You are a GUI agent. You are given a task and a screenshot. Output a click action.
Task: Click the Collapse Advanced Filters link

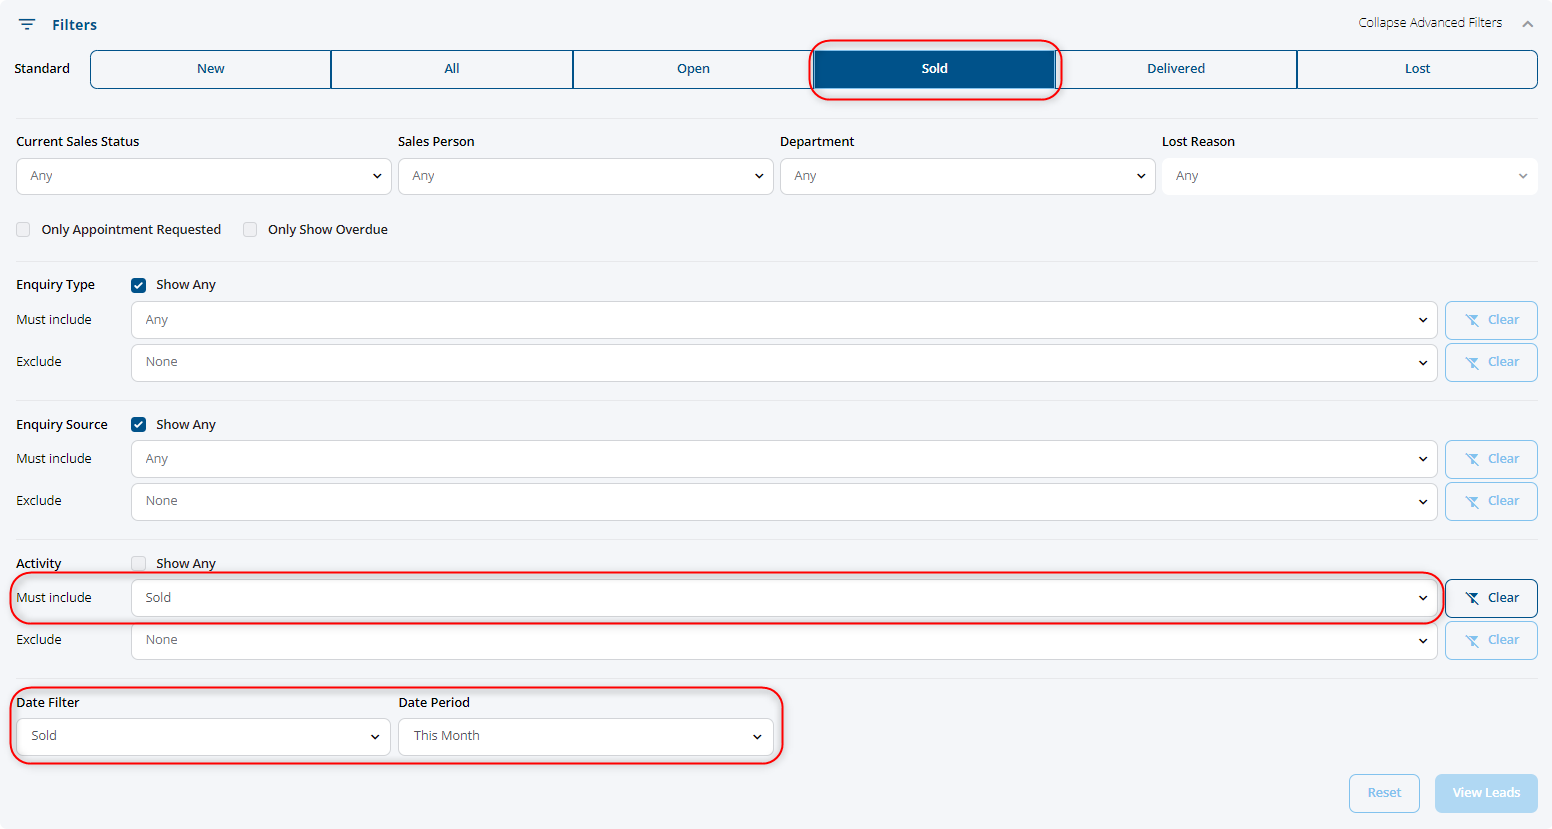click(1430, 23)
